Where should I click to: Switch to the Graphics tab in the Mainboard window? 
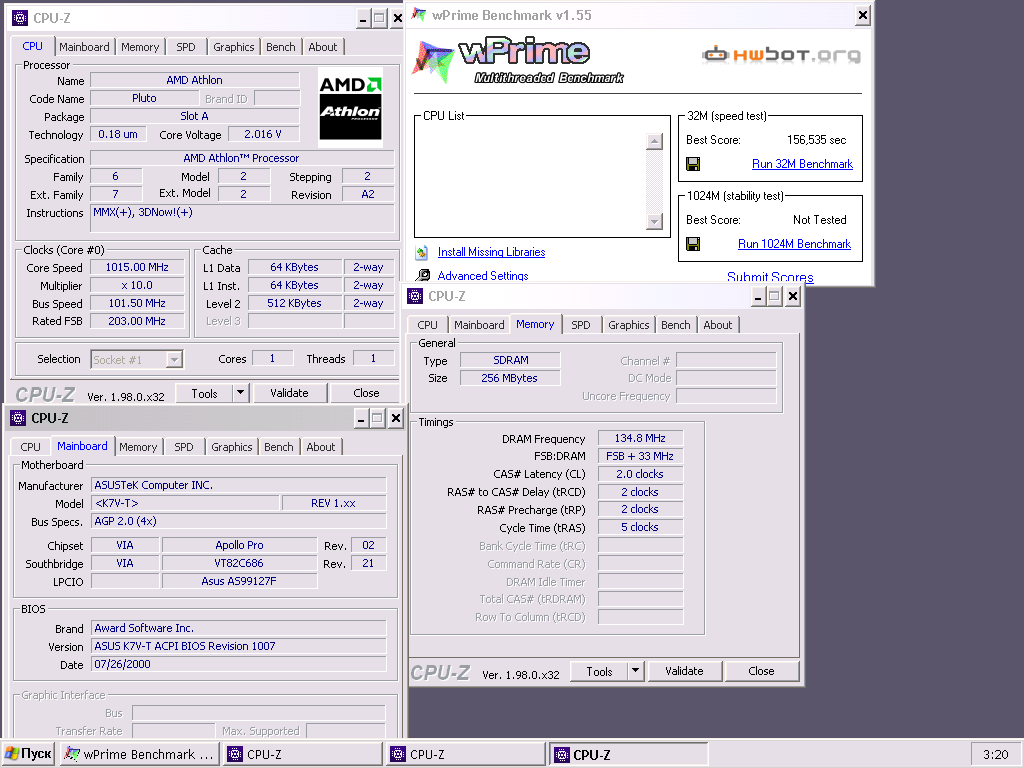tap(231, 447)
